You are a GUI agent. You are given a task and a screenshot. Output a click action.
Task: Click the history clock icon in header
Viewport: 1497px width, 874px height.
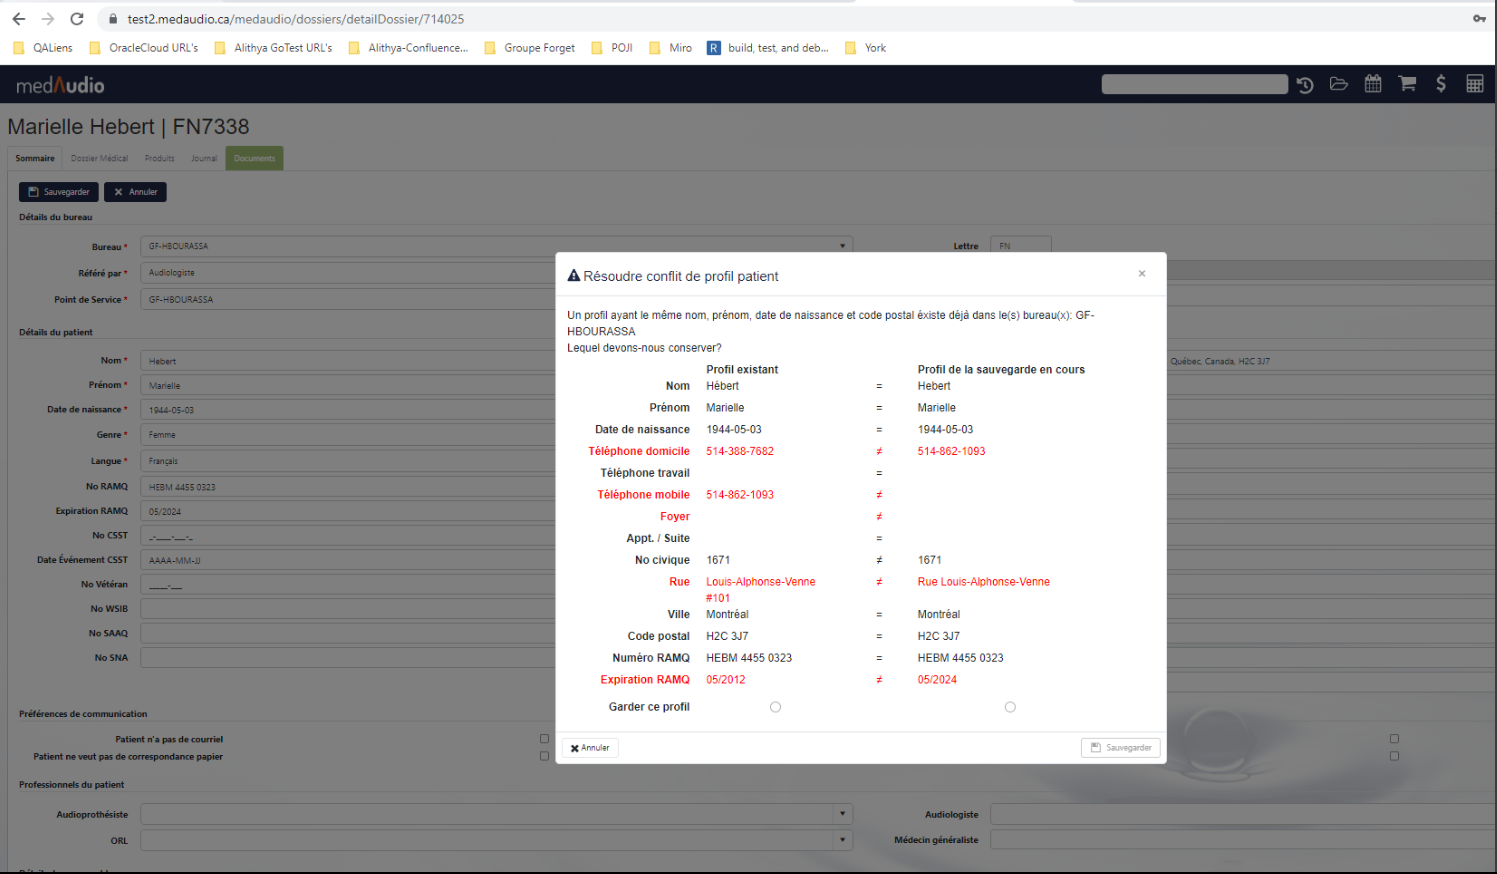coord(1305,85)
